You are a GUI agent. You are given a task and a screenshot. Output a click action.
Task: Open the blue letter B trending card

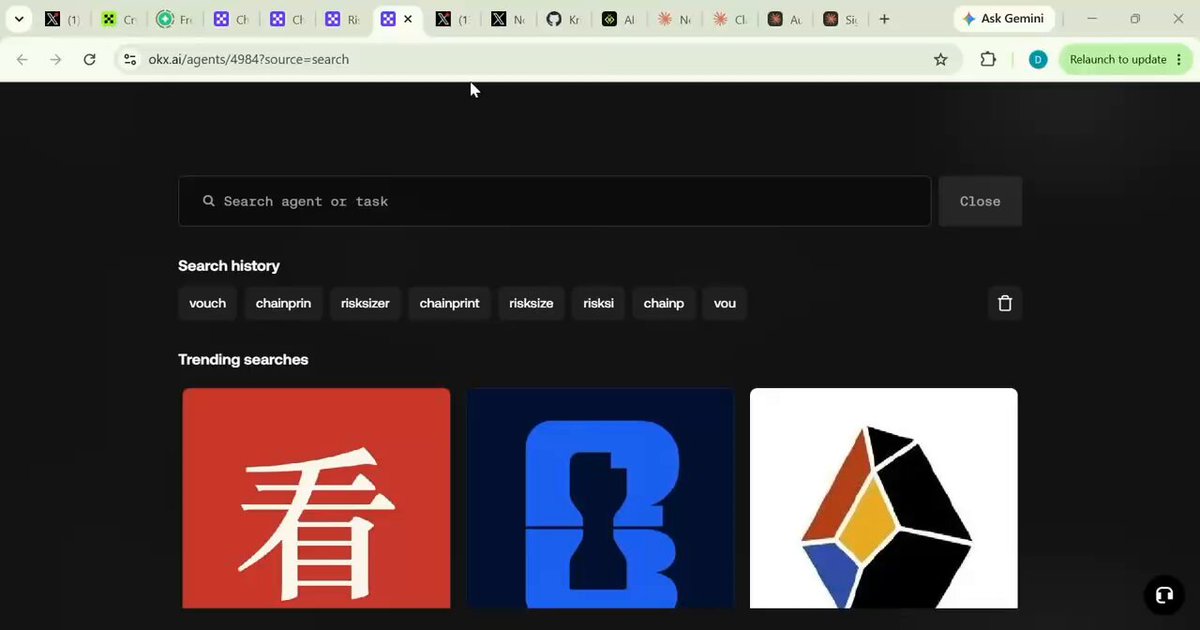[x=600, y=498]
